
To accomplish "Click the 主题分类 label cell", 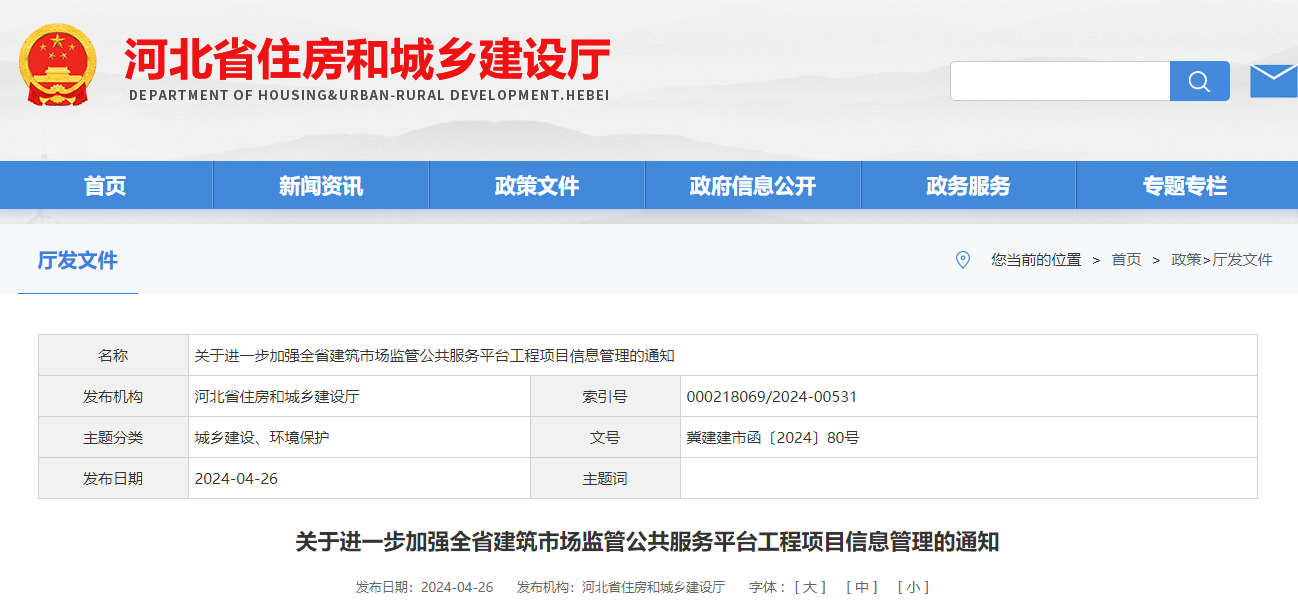I will pyautogui.click(x=113, y=437).
